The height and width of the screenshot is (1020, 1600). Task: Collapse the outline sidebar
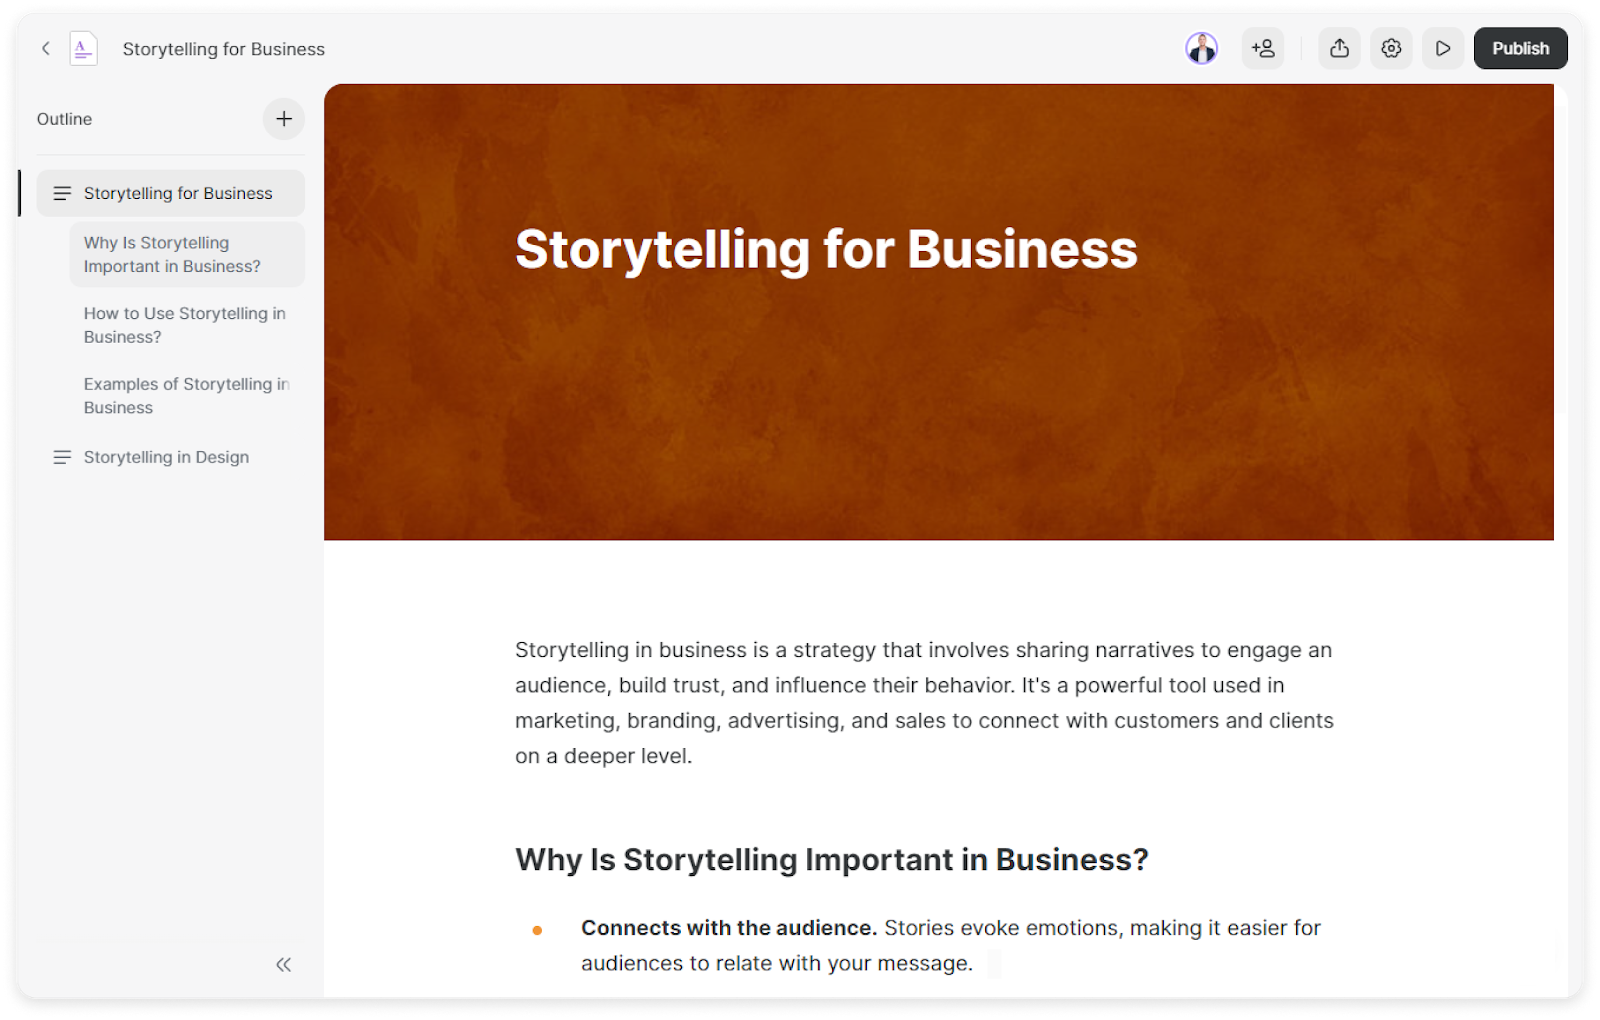pos(283,964)
